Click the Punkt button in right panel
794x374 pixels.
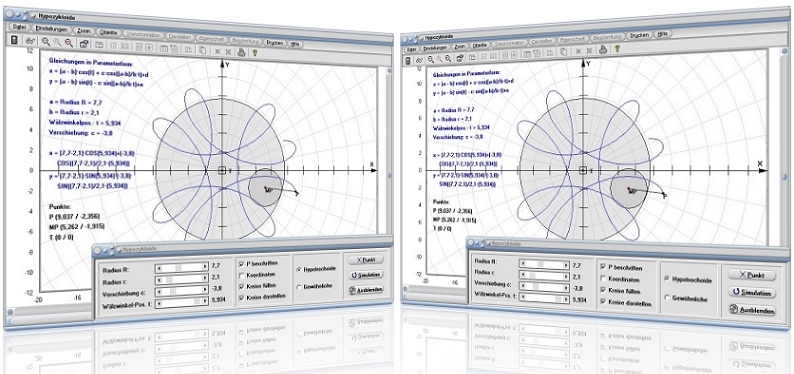751,275
